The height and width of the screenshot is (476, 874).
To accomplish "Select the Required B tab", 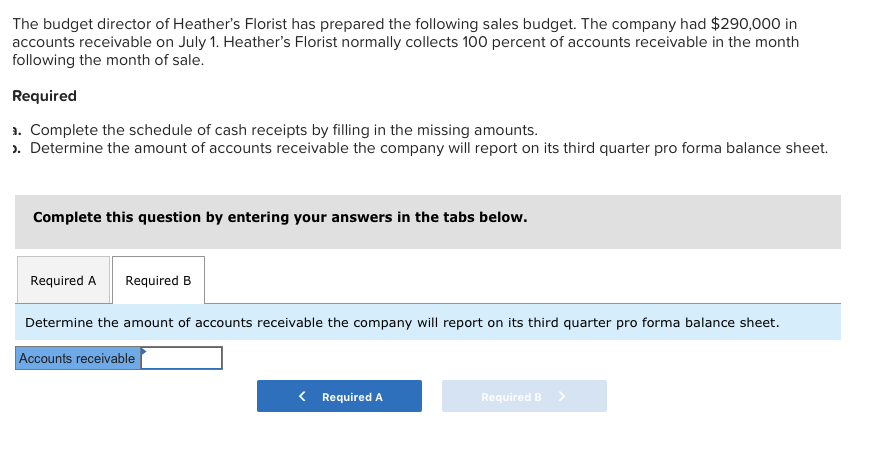I will pyautogui.click(x=158, y=281).
